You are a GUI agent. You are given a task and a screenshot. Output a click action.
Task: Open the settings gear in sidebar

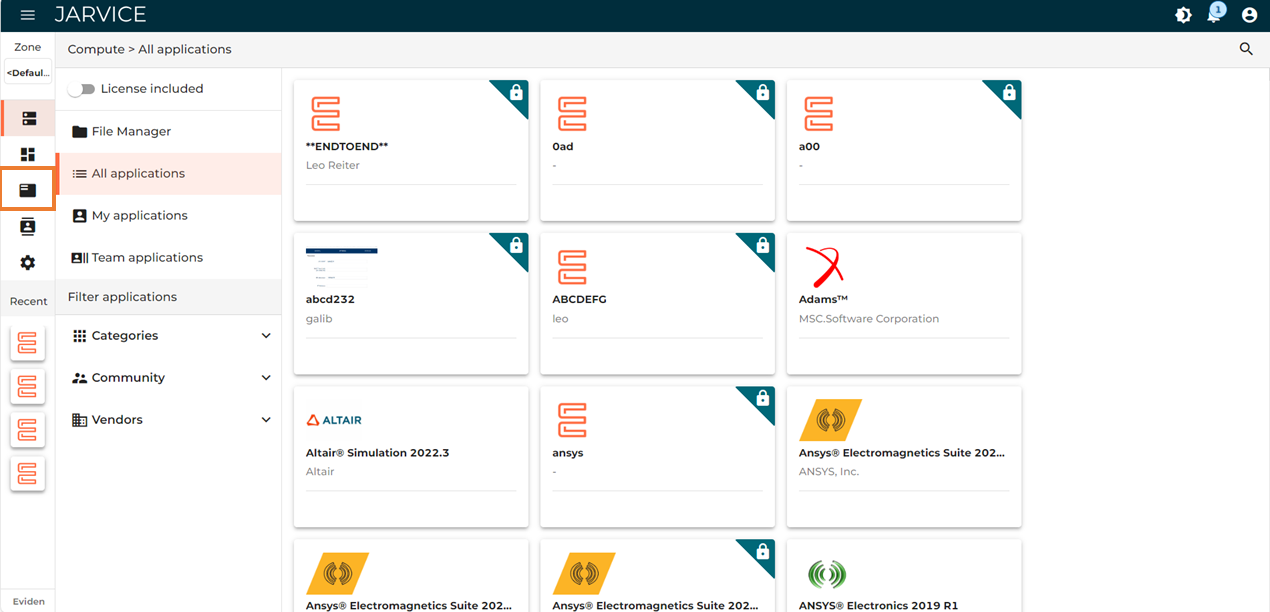[28, 263]
